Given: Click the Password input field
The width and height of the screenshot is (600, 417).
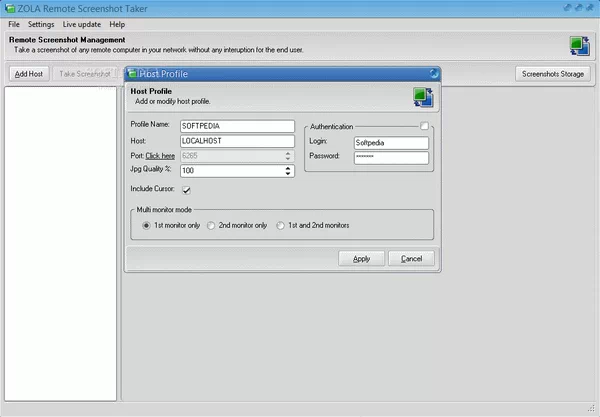Looking at the screenshot, I should 391,158.
